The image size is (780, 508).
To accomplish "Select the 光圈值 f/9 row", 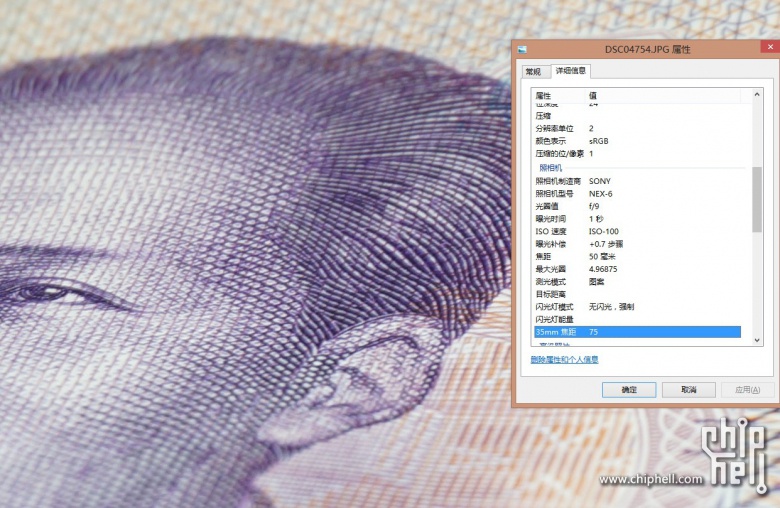I will click(638, 206).
